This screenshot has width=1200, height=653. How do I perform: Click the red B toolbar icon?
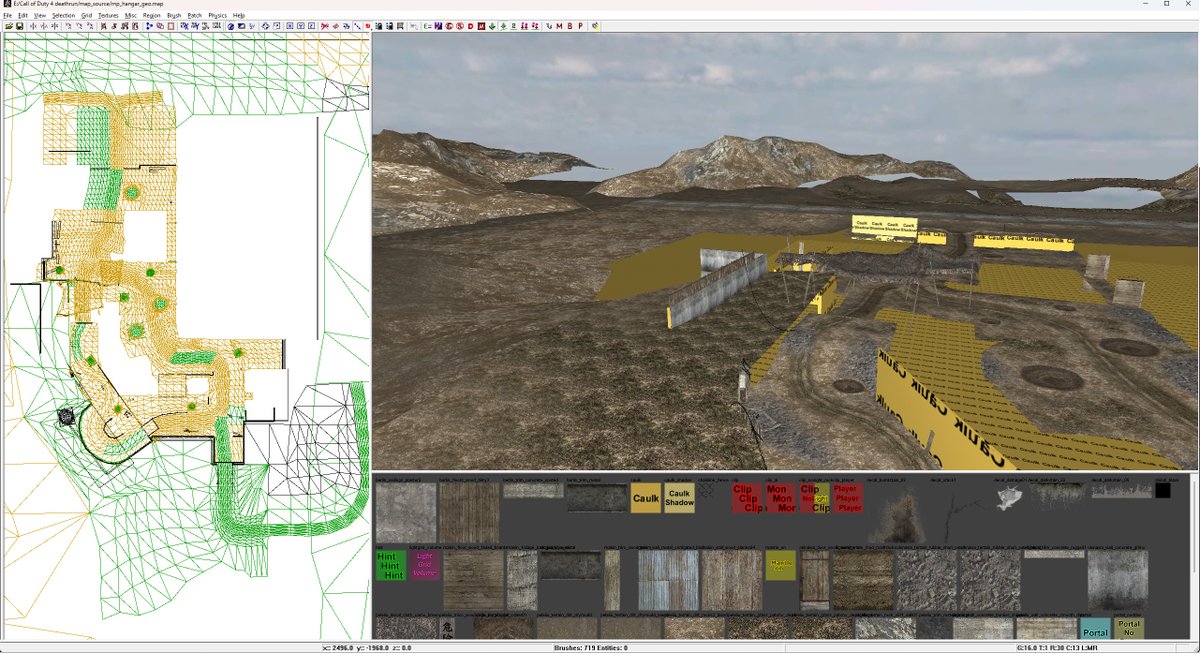point(570,26)
